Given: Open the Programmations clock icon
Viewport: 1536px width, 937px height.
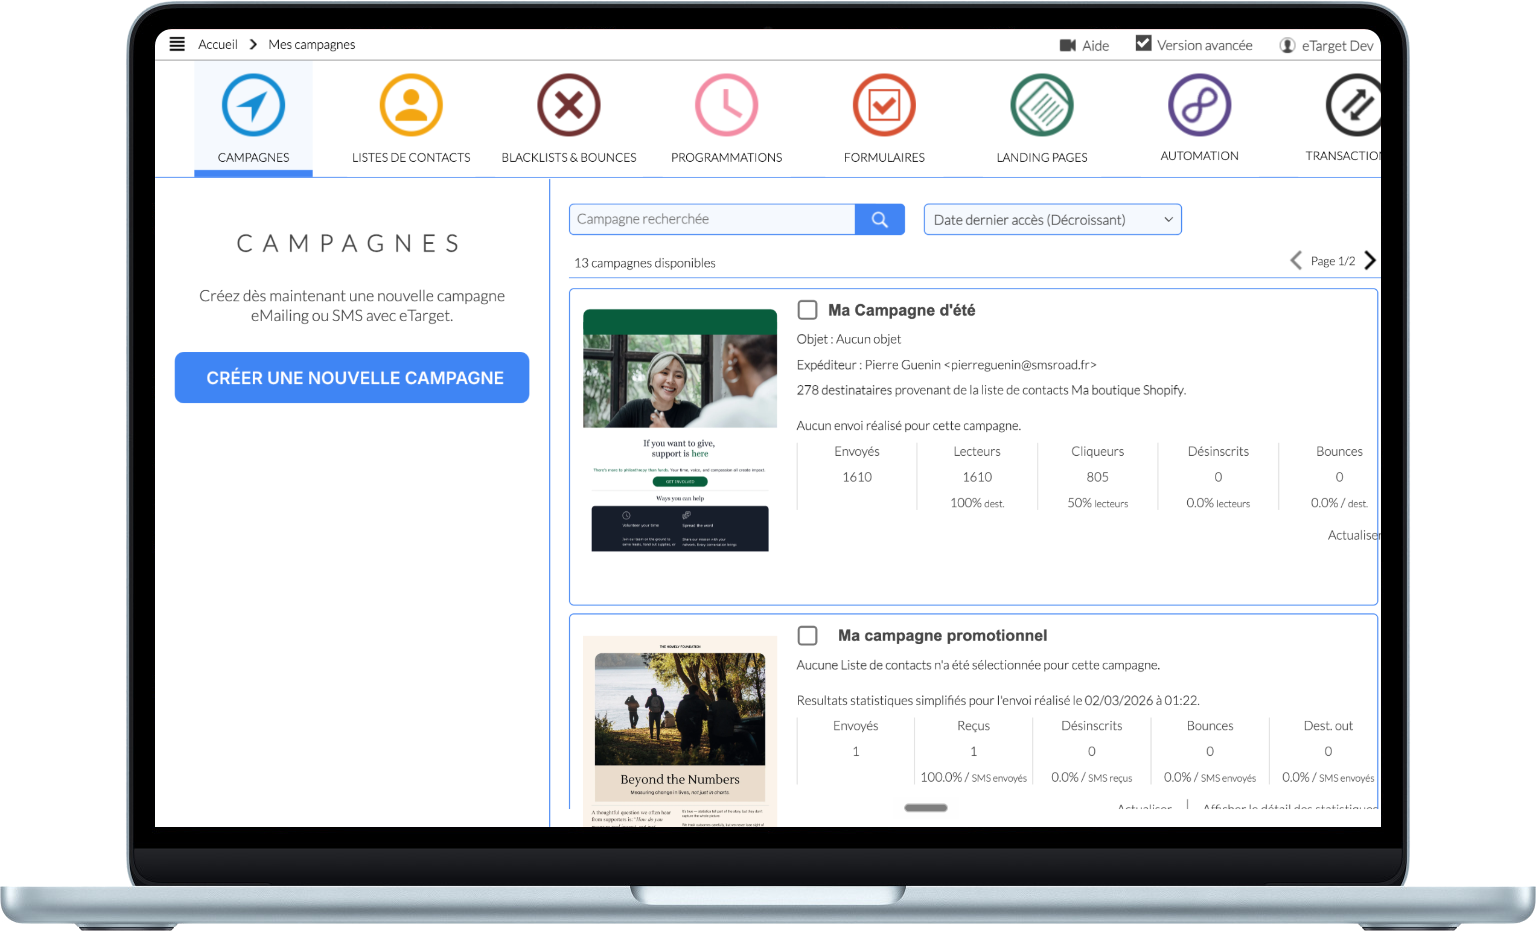Looking at the screenshot, I should pos(727,105).
